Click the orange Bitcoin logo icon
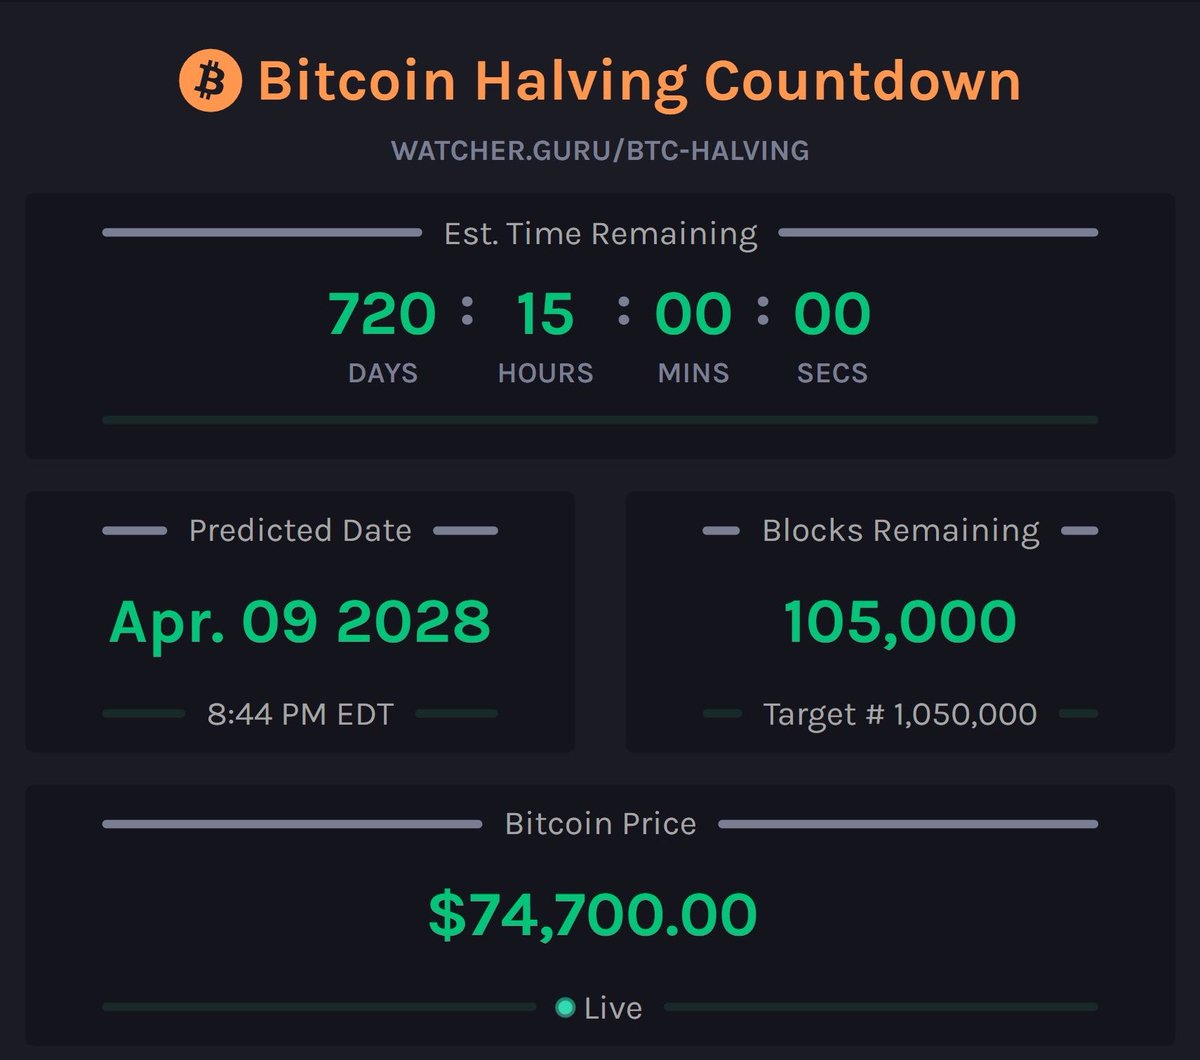1200x1060 pixels. pos(210,80)
